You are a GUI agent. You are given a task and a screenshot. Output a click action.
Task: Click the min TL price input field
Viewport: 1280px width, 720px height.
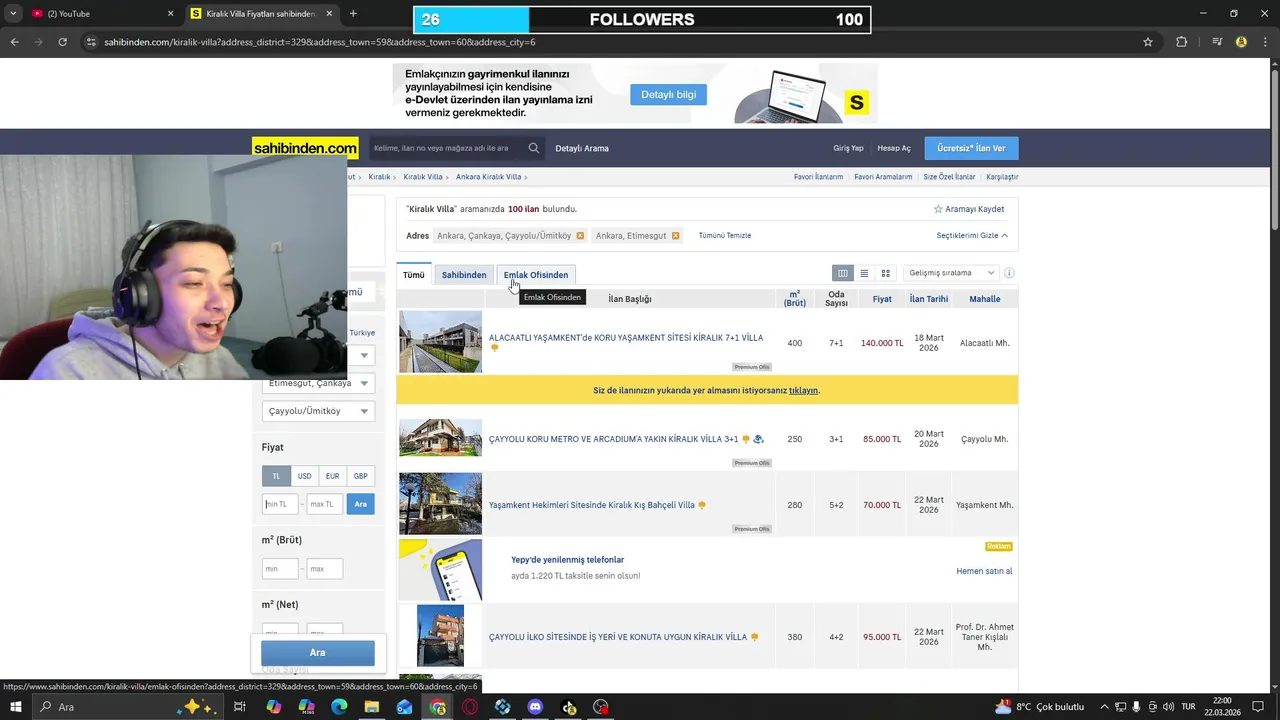[280, 504]
